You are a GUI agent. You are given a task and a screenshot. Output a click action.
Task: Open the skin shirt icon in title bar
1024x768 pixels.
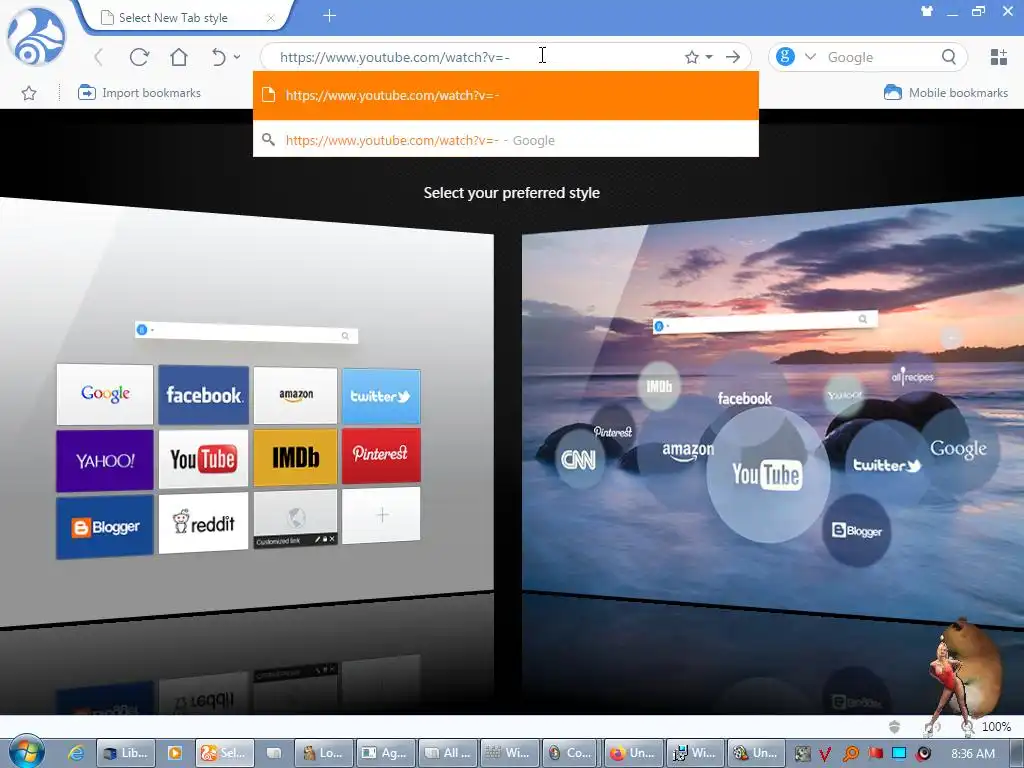click(927, 11)
